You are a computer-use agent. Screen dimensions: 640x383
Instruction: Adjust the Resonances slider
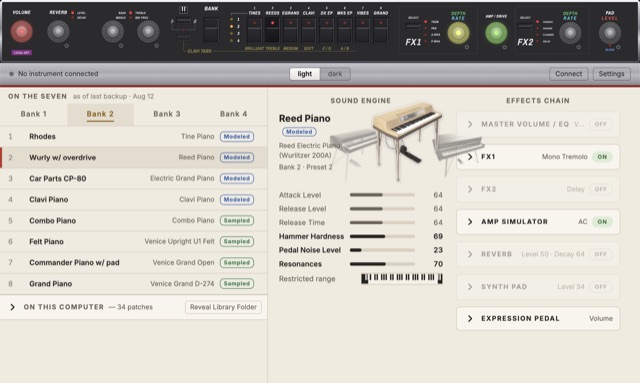382,264
